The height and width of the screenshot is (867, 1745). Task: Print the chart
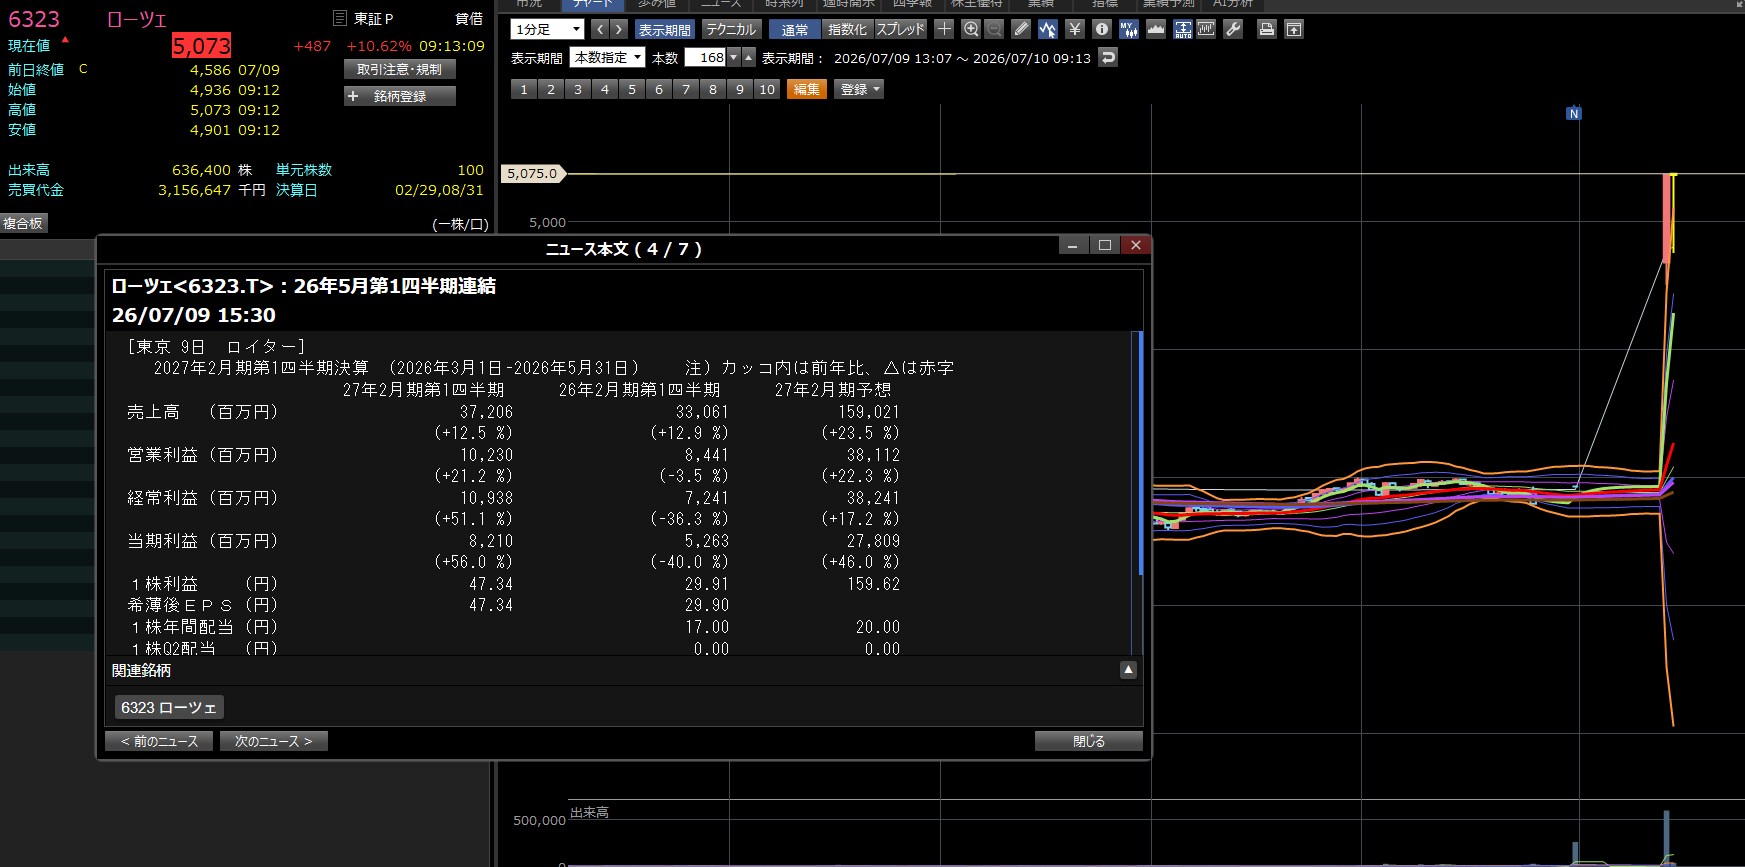(1267, 29)
